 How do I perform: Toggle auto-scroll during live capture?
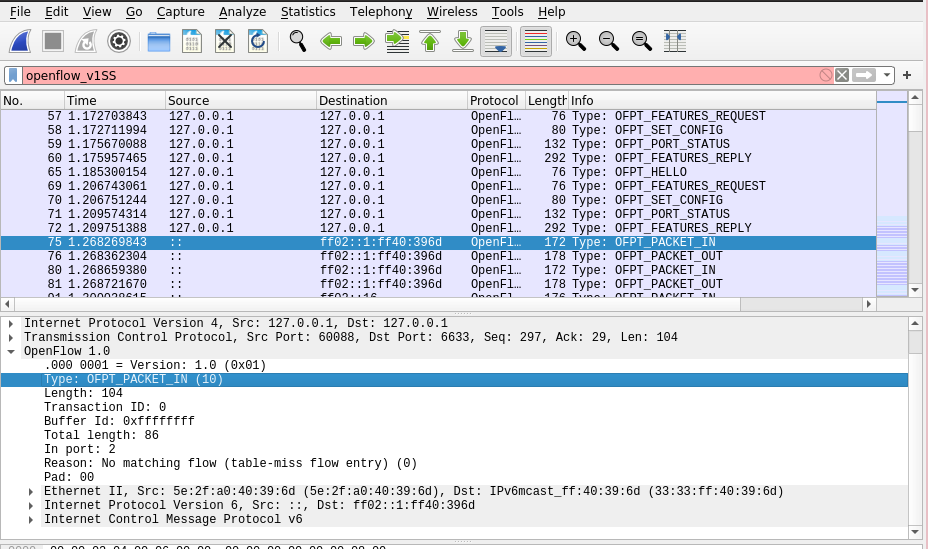[496, 41]
